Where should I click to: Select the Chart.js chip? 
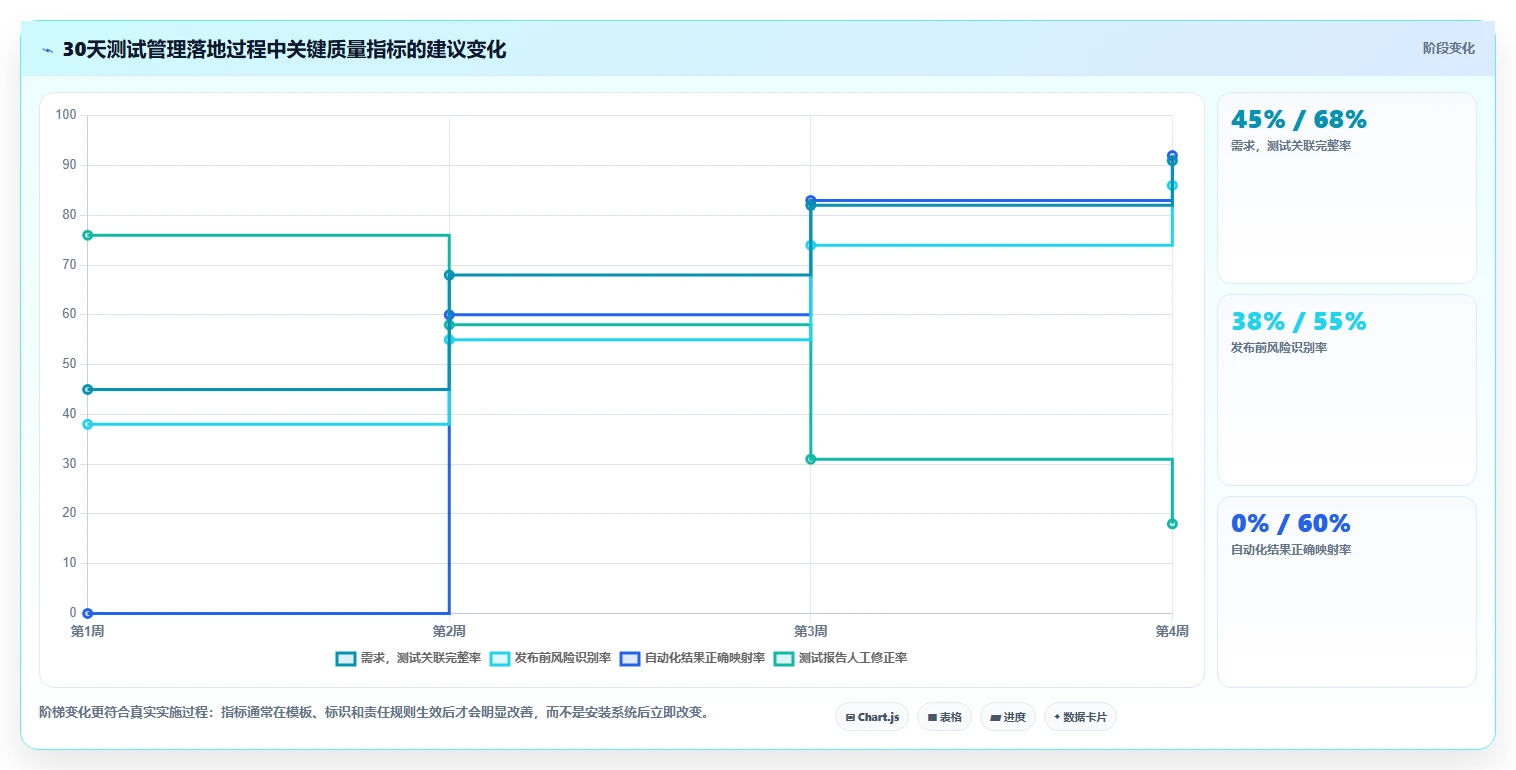click(x=872, y=717)
